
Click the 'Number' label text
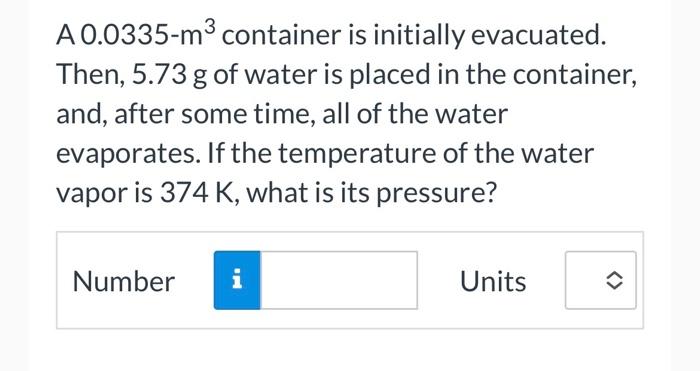(124, 282)
